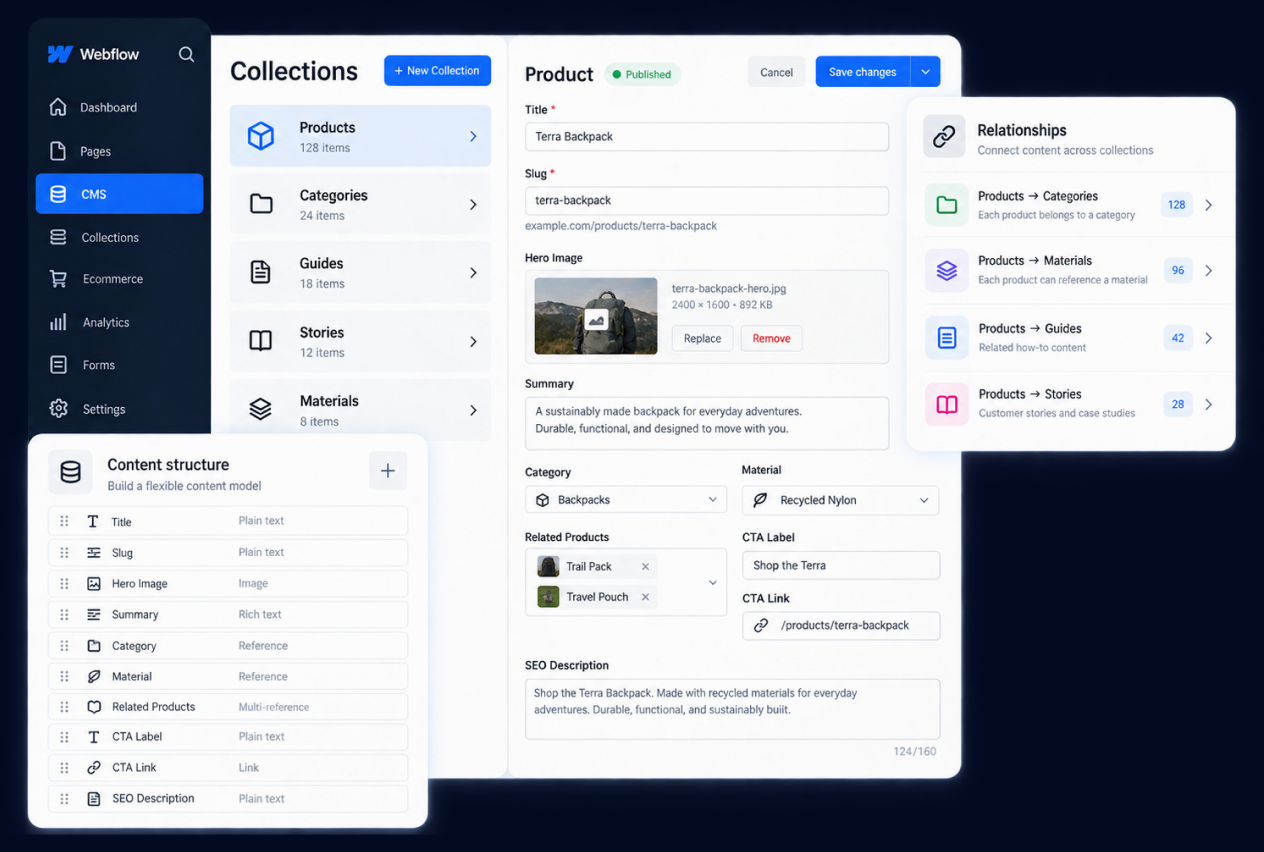Select the Related Products field row
Image resolution: width=1264 pixels, height=852 pixels.
[228, 706]
